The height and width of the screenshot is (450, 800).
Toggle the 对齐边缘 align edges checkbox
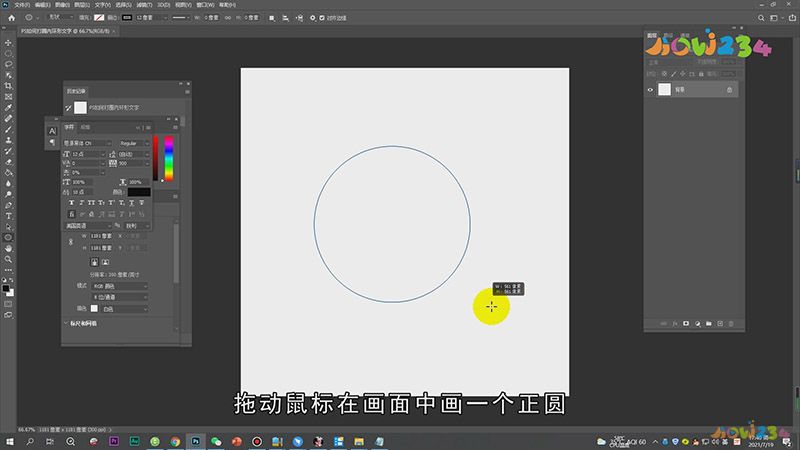tap(322, 18)
